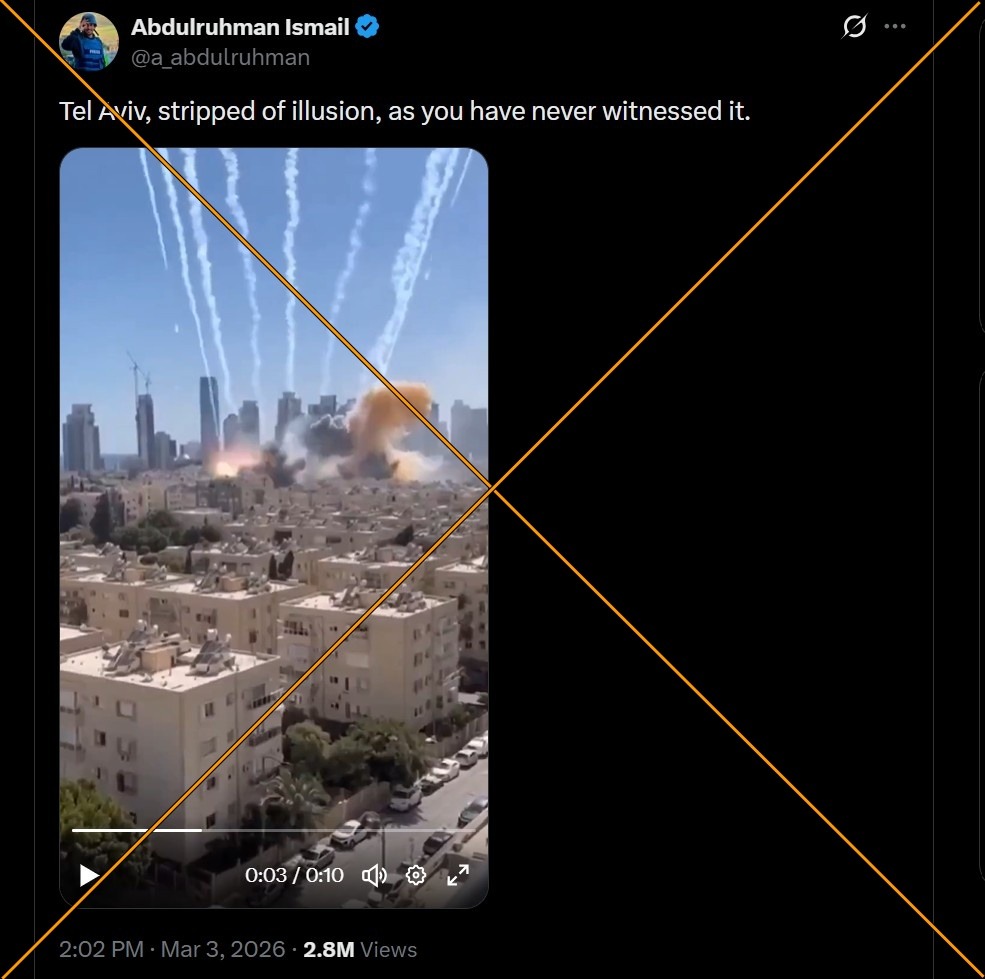
Task: Play the Tel Aviv video
Action: [89, 875]
